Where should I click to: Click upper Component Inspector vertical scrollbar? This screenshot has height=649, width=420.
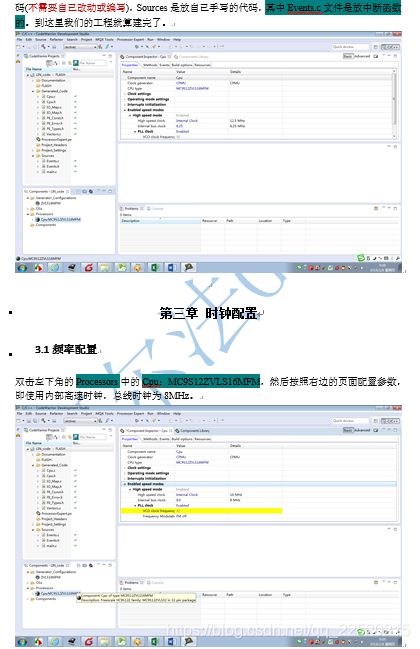pyautogui.click(x=394, y=103)
